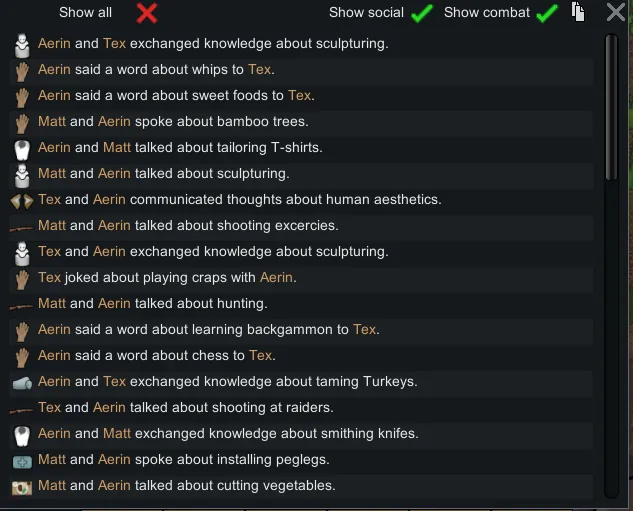The width and height of the screenshot is (633, 511).
Task: Disable the Show combat checkmark
Action: pos(547,13)
